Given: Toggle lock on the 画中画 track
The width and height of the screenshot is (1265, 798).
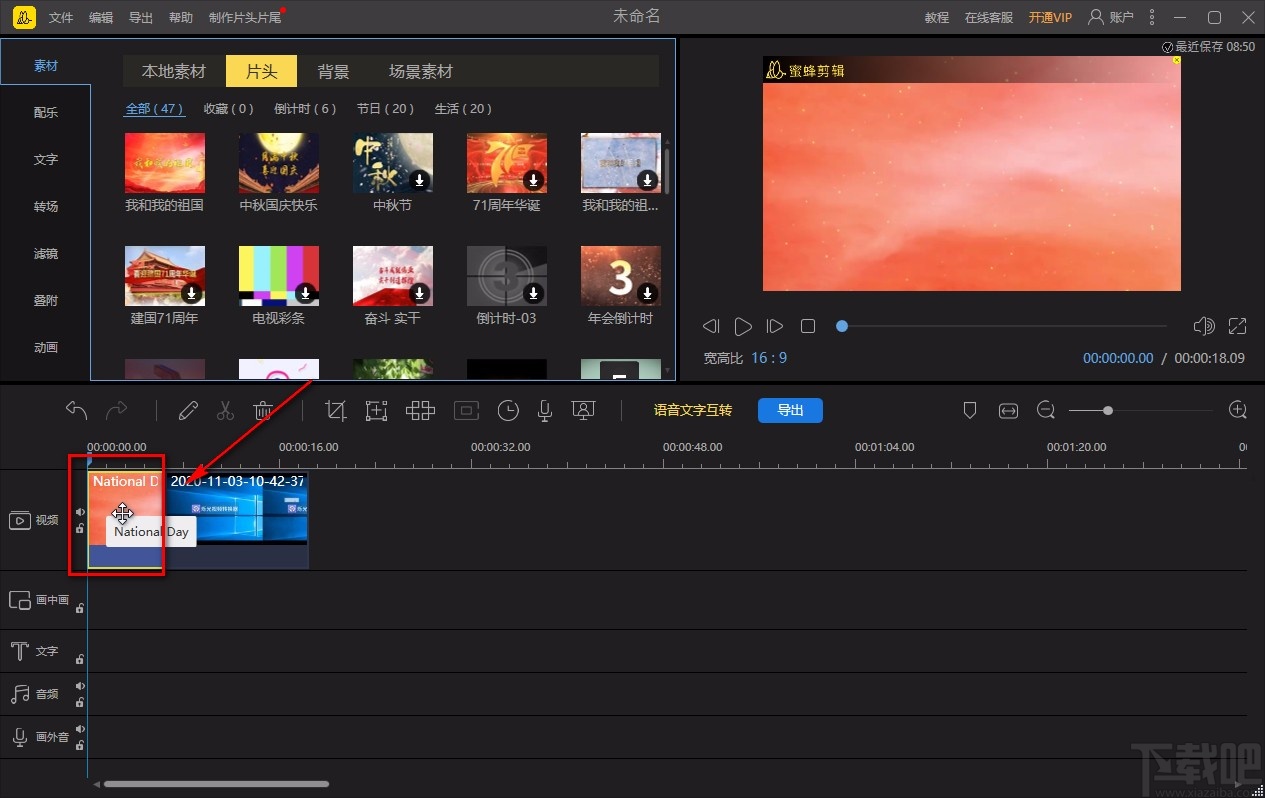Looking at the screenshot, I should pos(80,607).
